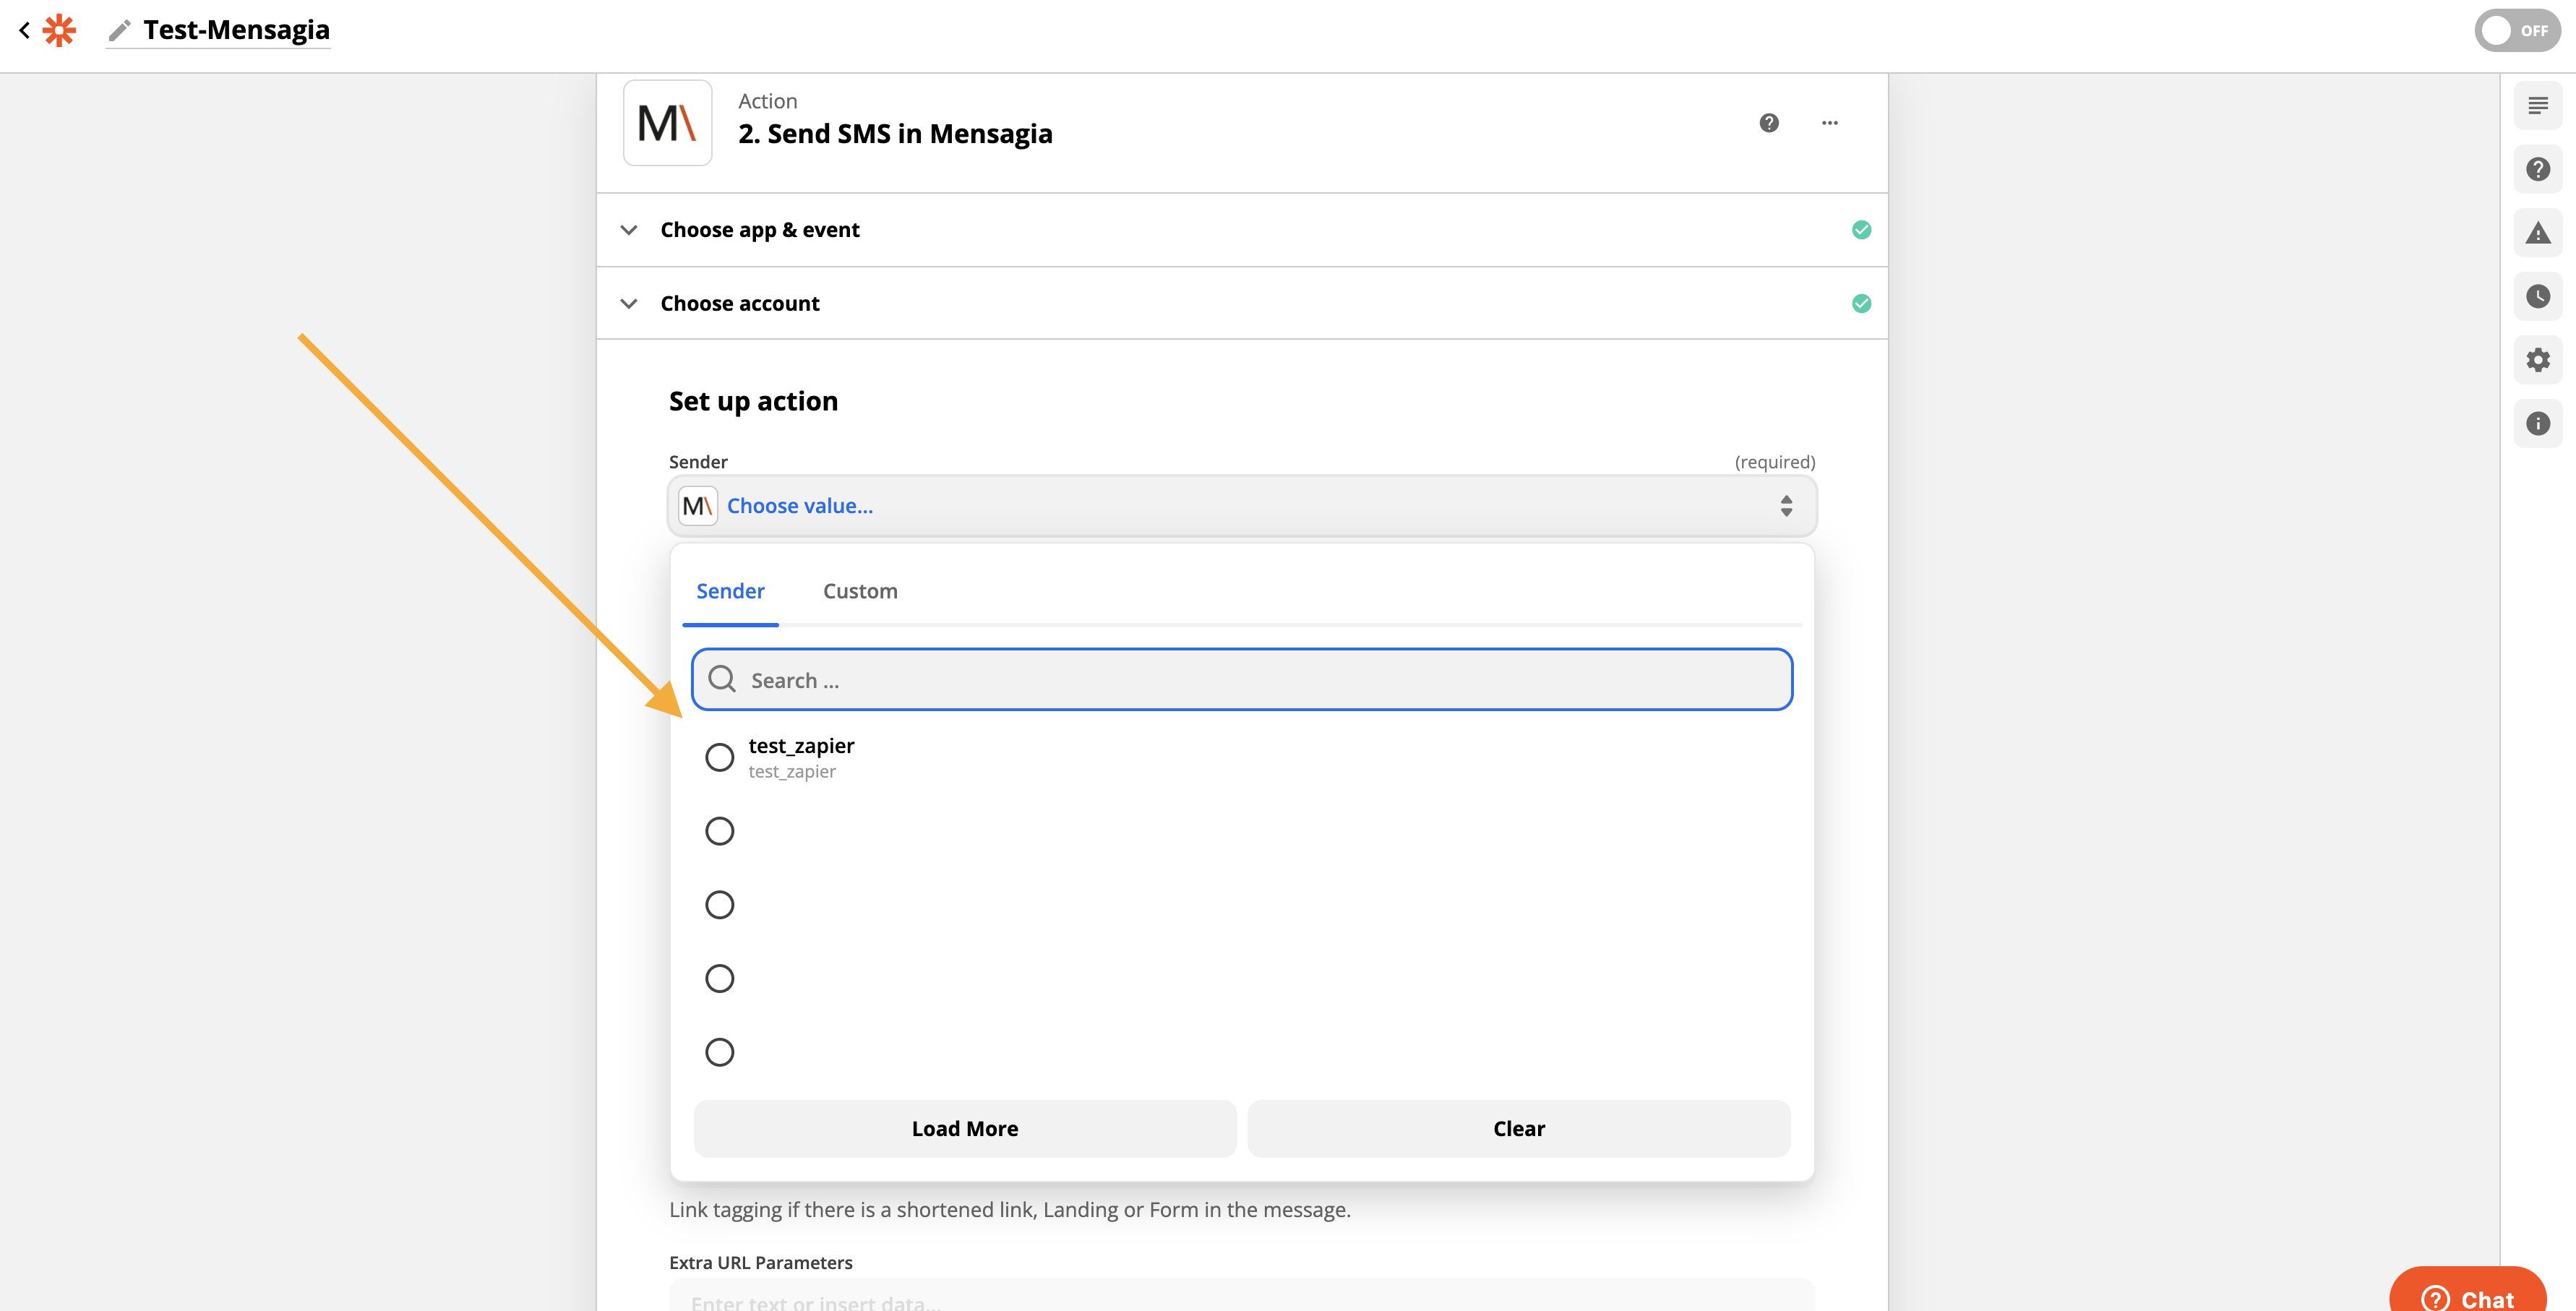Open the info icon in the sidebar
This screenshot has width=2576, height=1311.
click(2537, 423)
